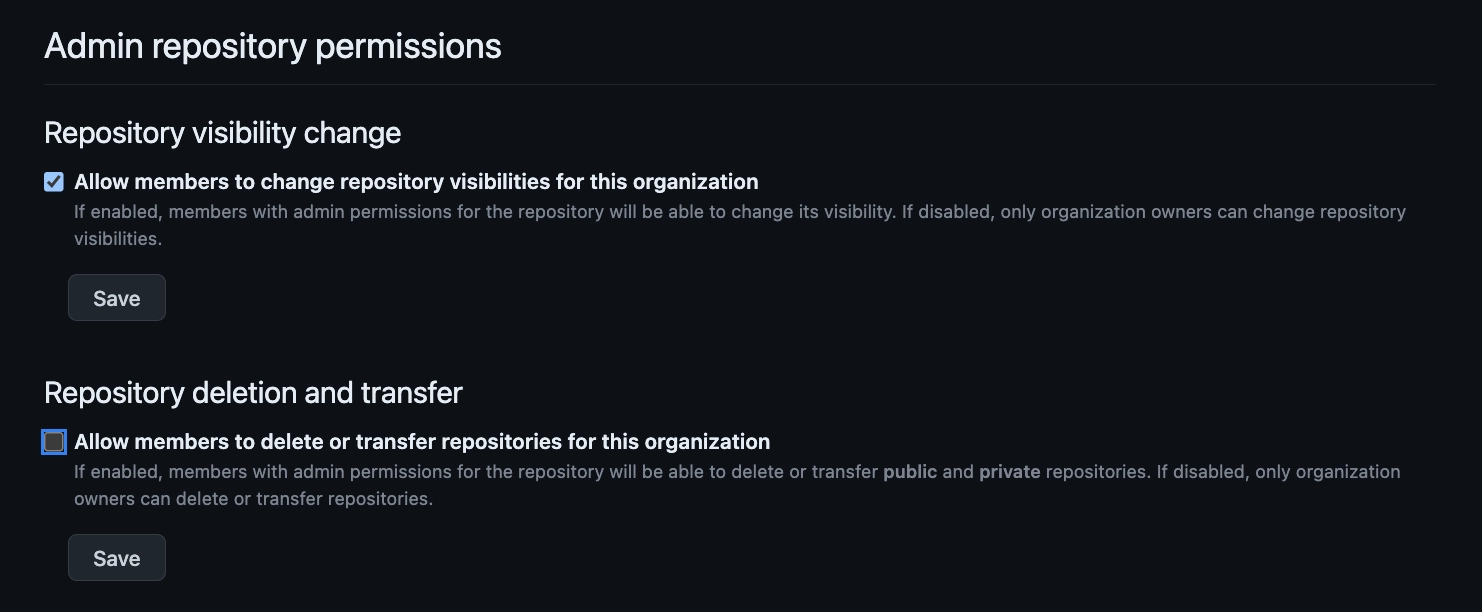Uncheck the repository visibilities change checkbox
1482x612 pixels.
54,182
